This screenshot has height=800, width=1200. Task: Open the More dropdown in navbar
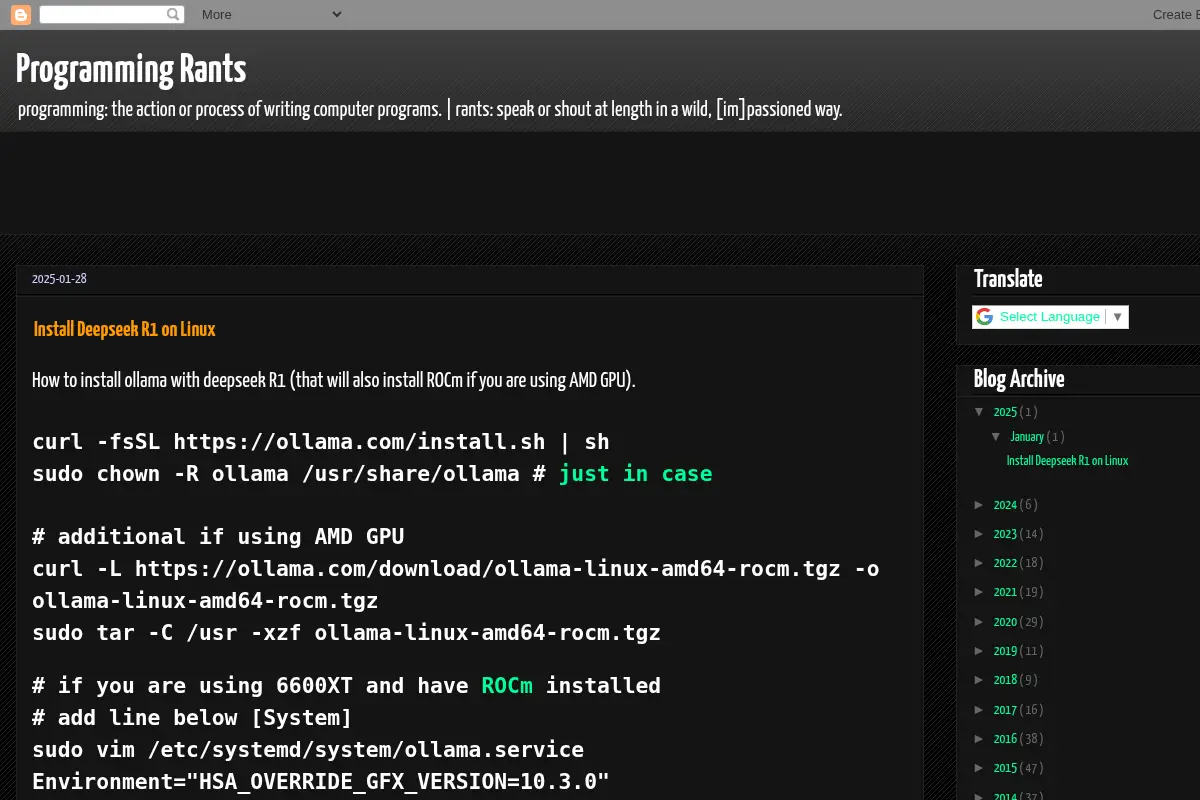point(271,14)
